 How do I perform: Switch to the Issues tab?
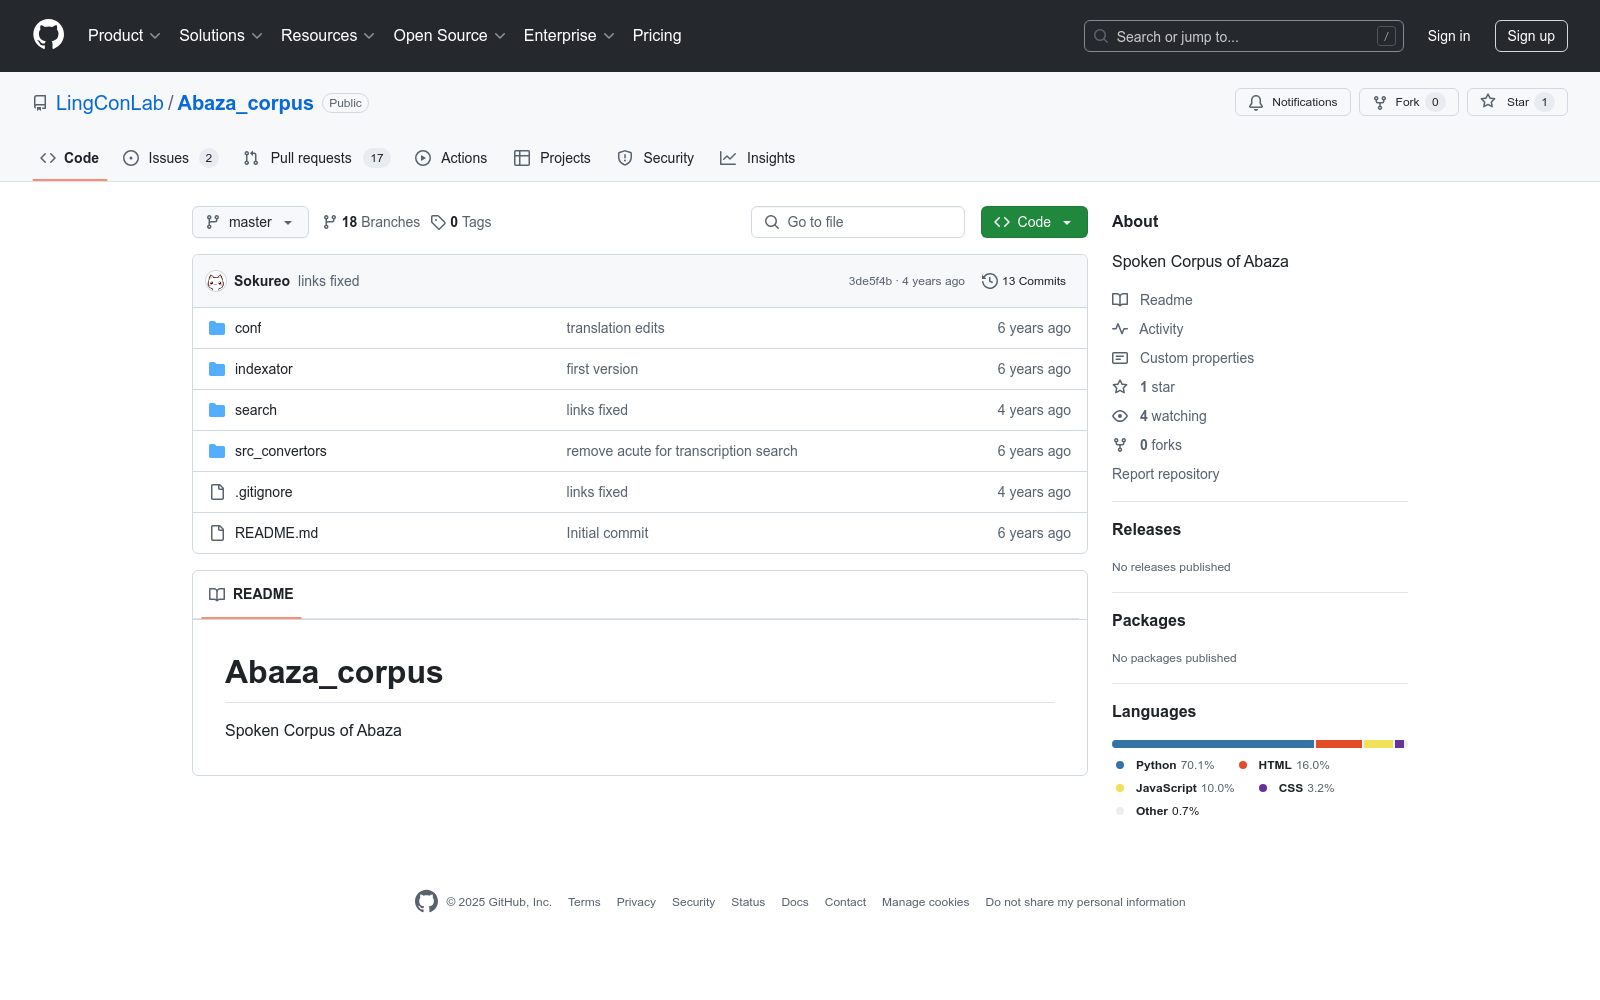click(170, 158)
